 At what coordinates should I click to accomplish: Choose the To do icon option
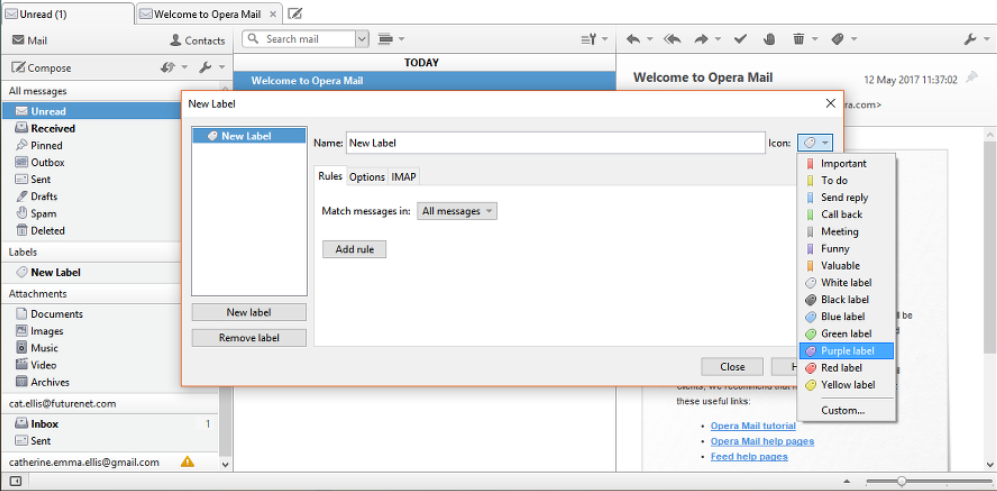[x=810, y=181]
